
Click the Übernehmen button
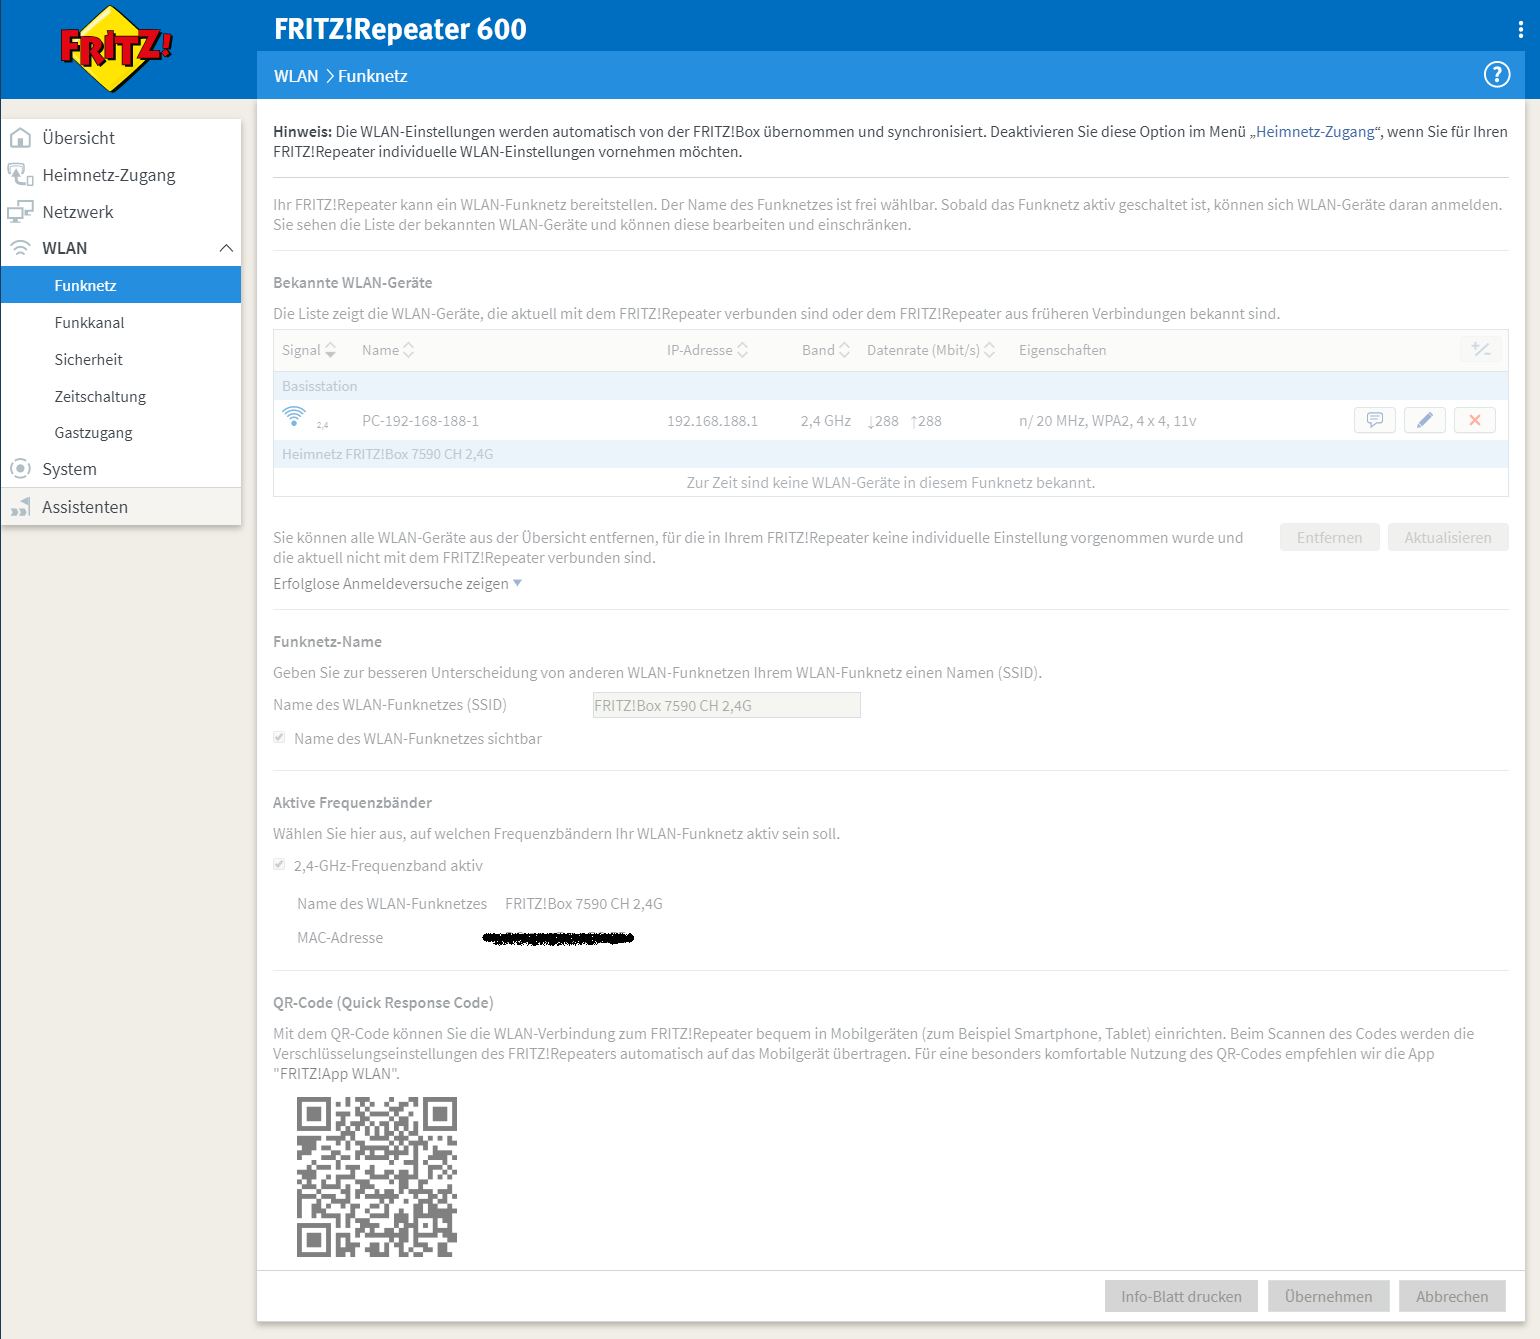click(x=1329, y=1296)
